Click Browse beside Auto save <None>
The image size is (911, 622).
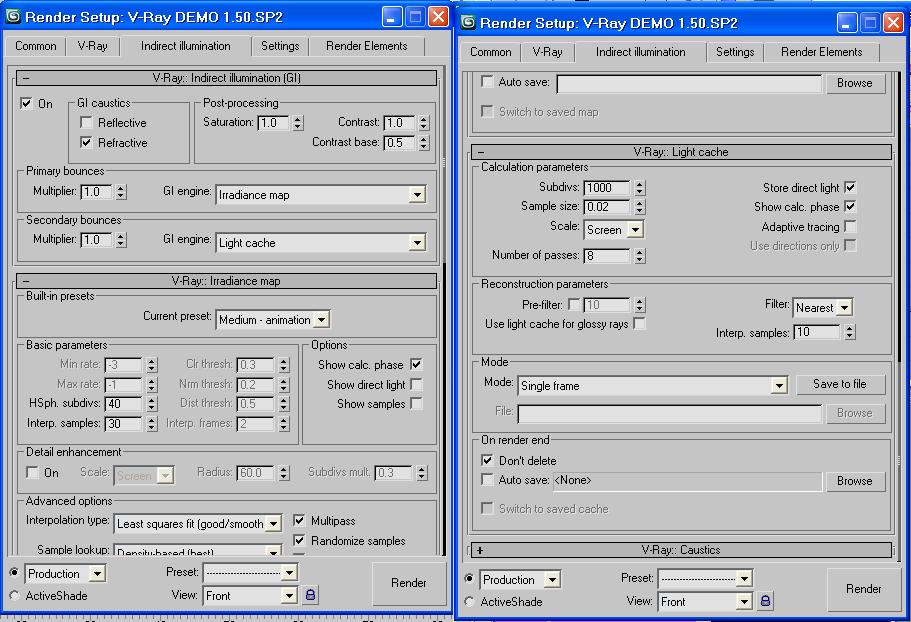click(854, 481)
